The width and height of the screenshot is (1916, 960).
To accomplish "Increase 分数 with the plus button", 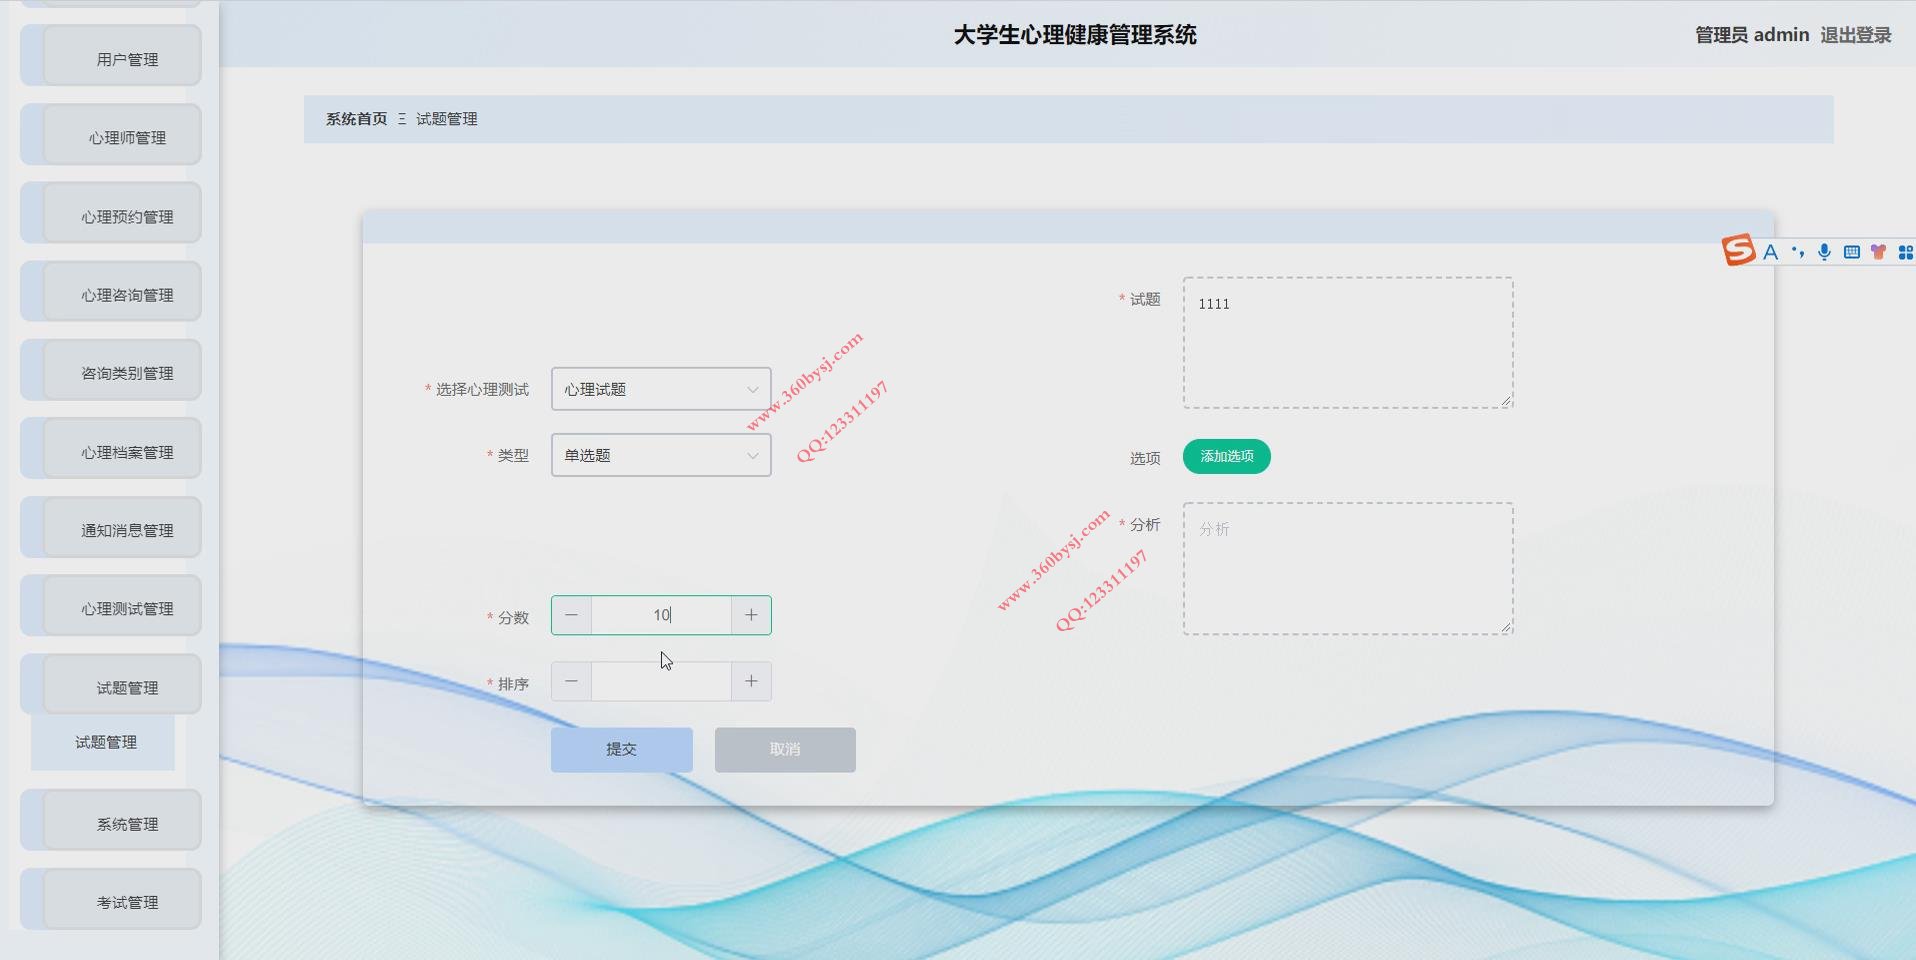I will click(751, 615).
